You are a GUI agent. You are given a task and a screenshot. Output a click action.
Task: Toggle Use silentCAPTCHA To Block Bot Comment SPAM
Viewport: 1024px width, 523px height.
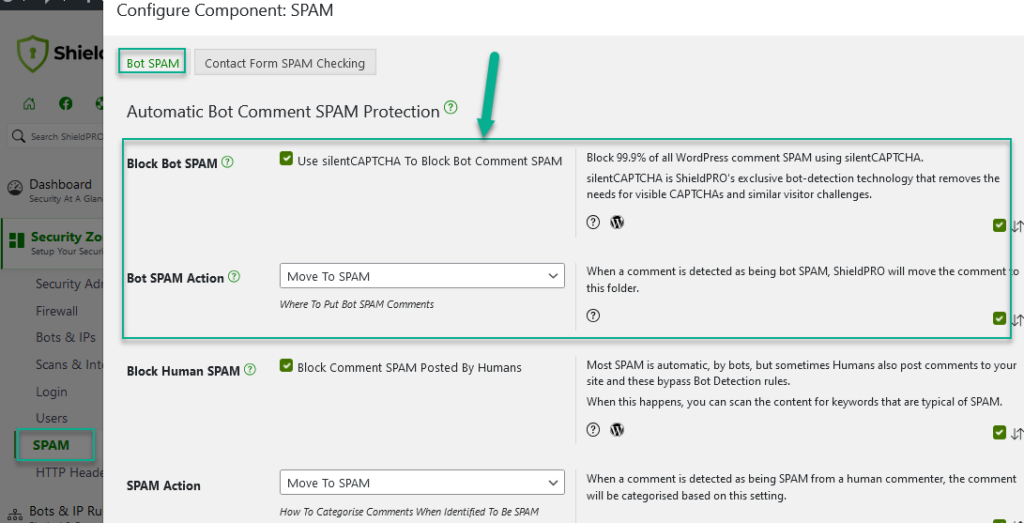pos(287,159)
